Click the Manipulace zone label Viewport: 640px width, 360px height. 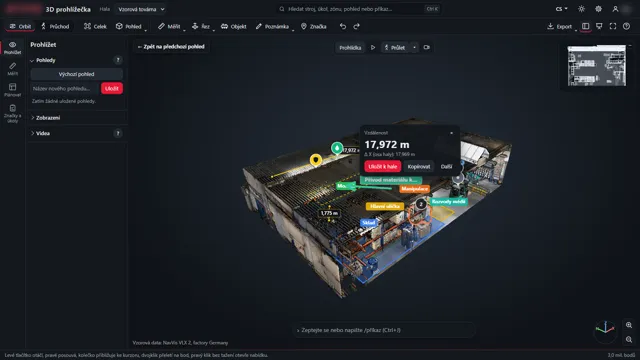pyautogui.click(x=414, y=189)
